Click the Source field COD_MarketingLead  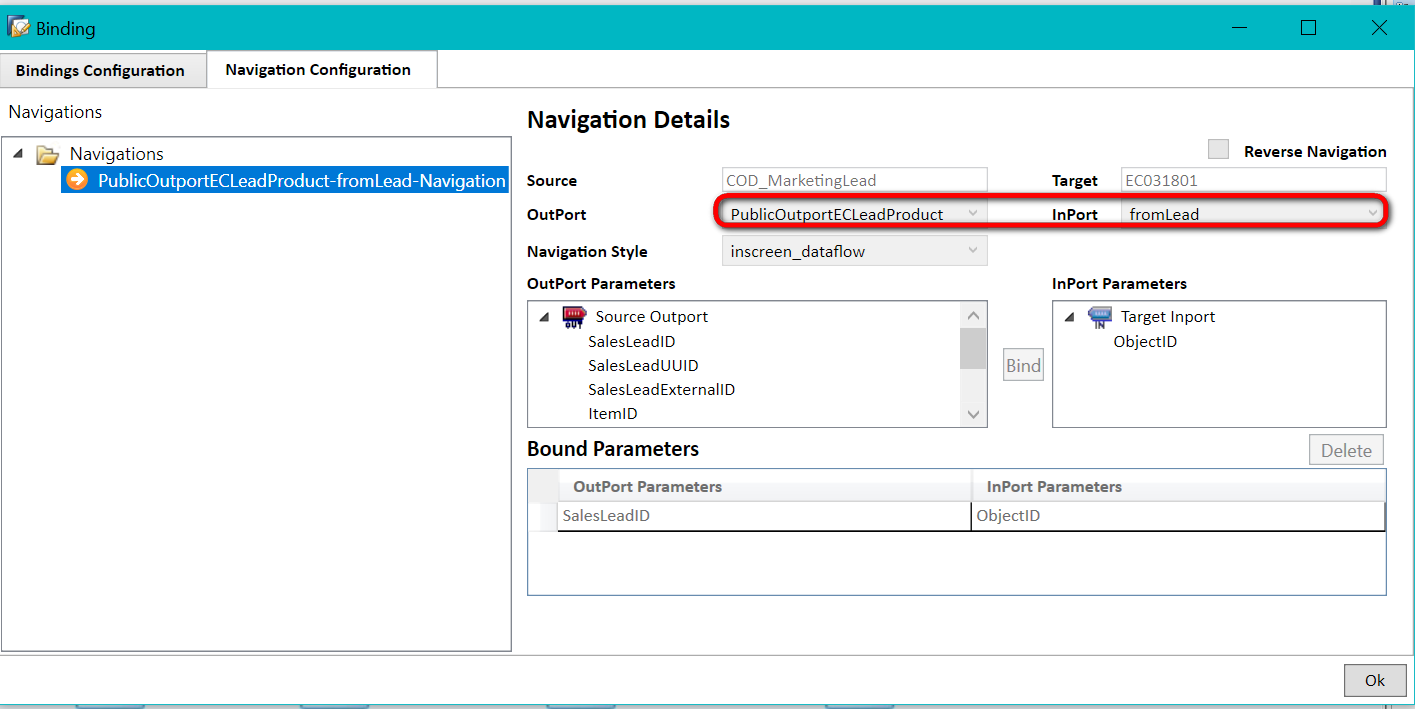(854, 180)
